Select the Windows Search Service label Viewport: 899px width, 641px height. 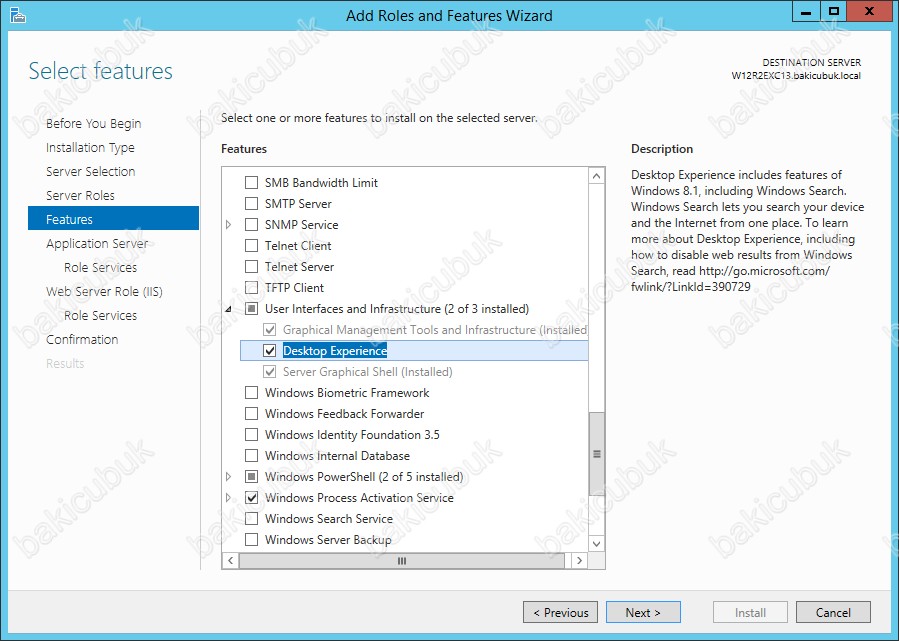tap(329, 519)
